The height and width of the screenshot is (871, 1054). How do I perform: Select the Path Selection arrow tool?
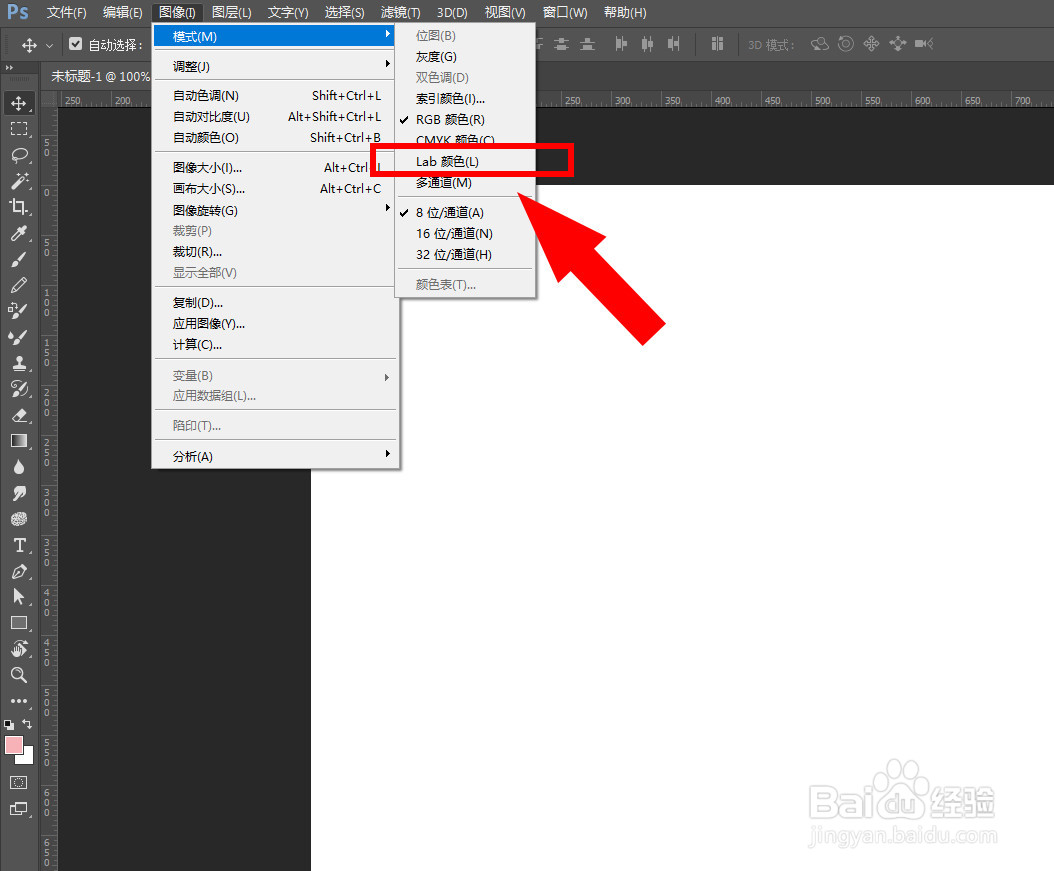[19, 597]
